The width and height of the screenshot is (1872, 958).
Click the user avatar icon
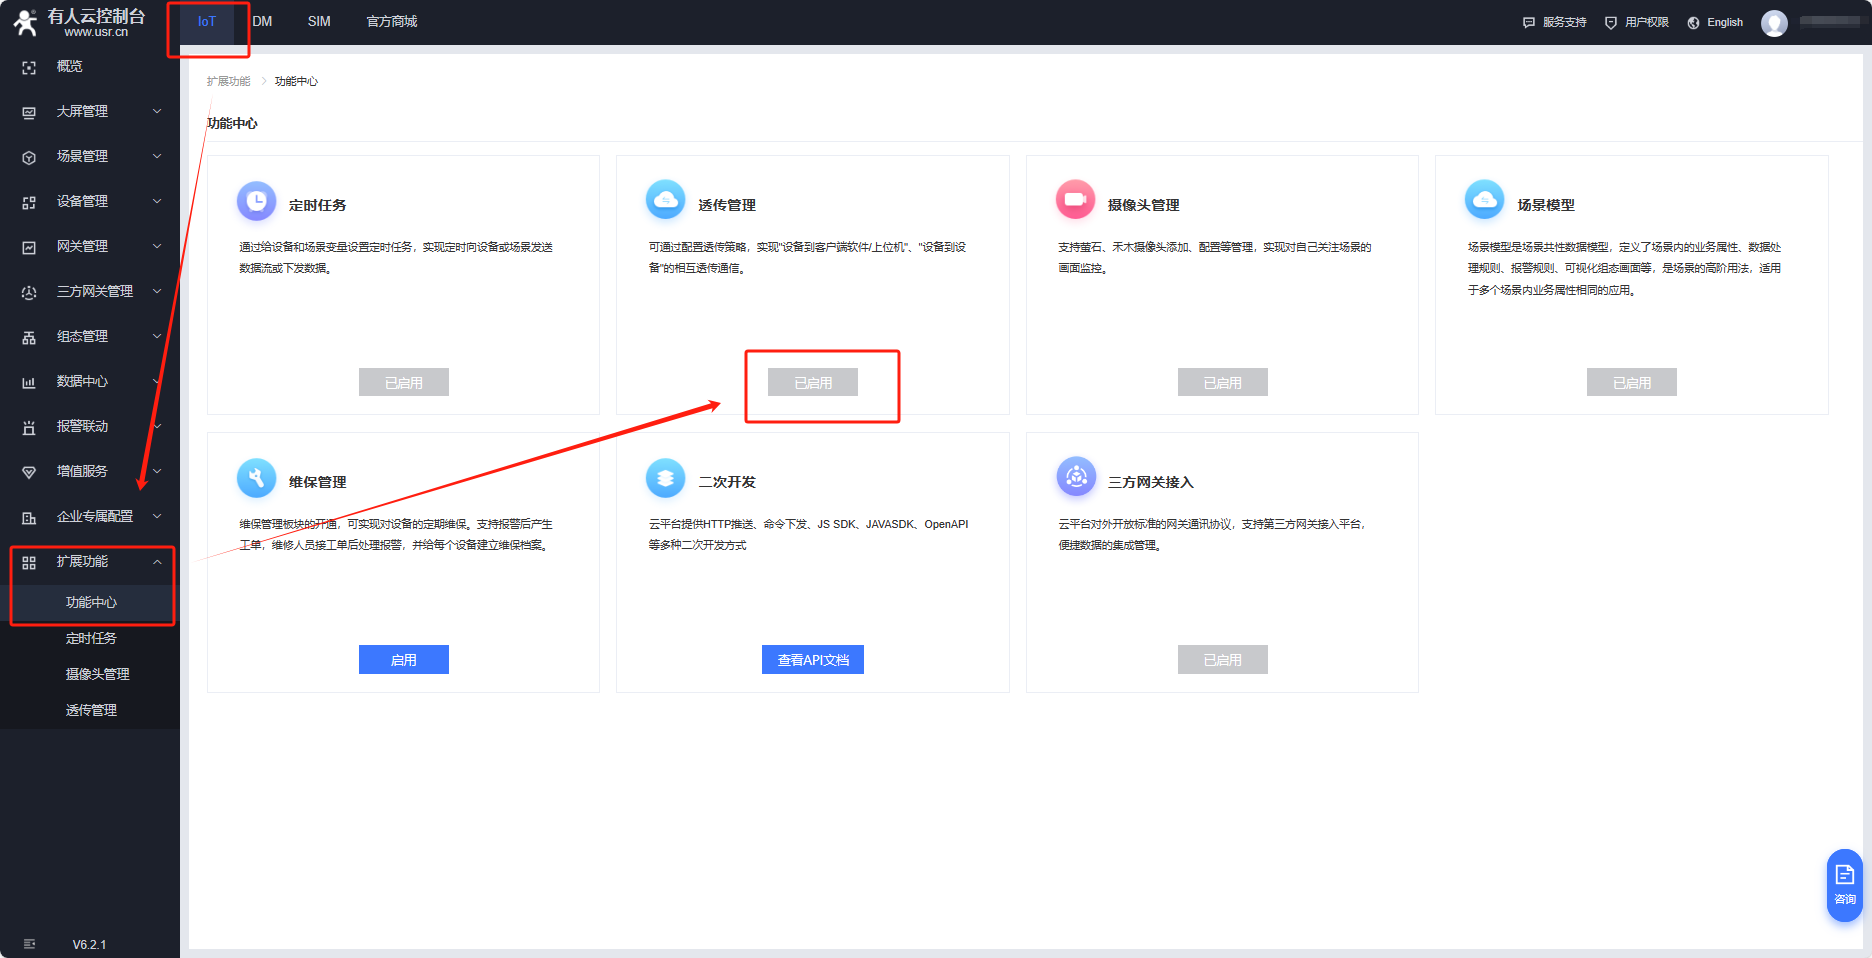[x=1774, y=23]
